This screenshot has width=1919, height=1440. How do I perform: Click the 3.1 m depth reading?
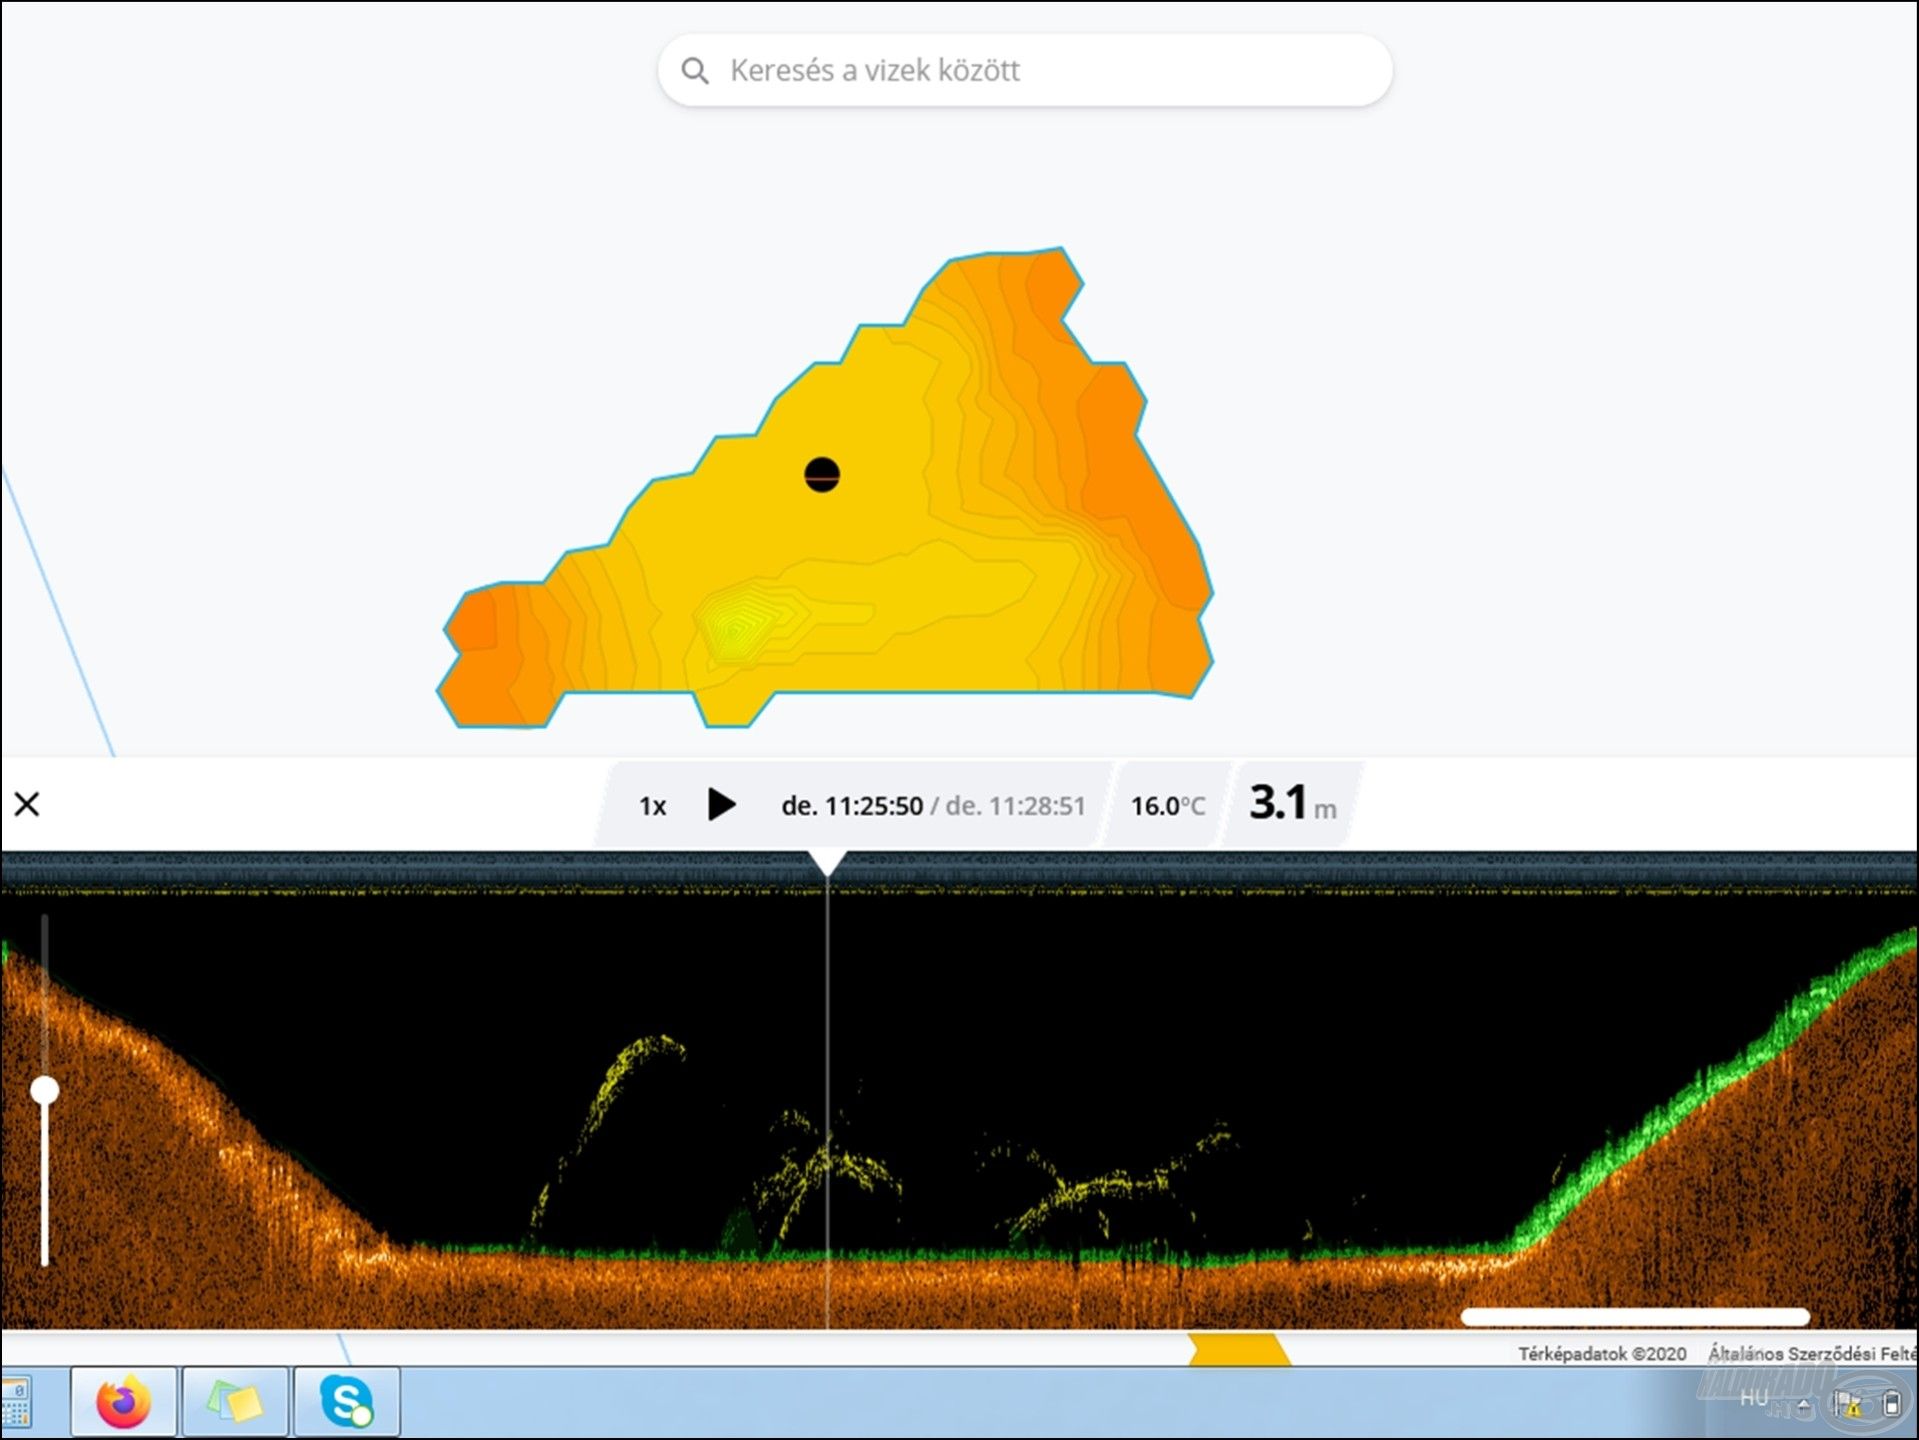coord(1292,803)
